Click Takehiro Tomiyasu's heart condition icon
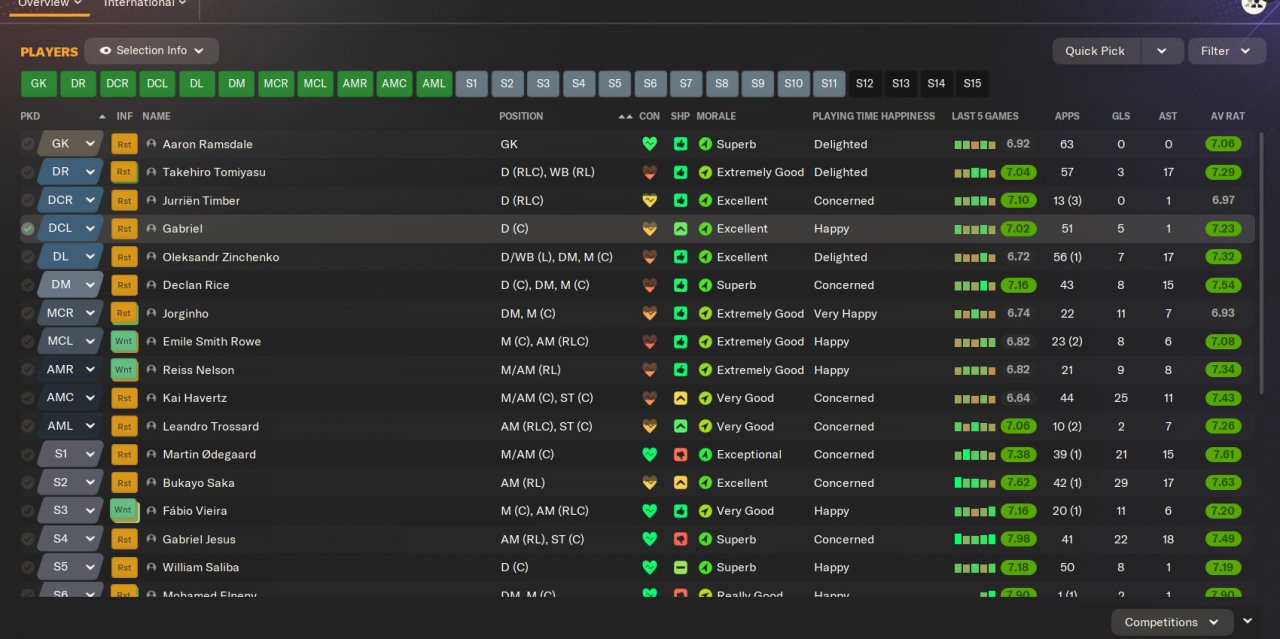 (650, 172)
